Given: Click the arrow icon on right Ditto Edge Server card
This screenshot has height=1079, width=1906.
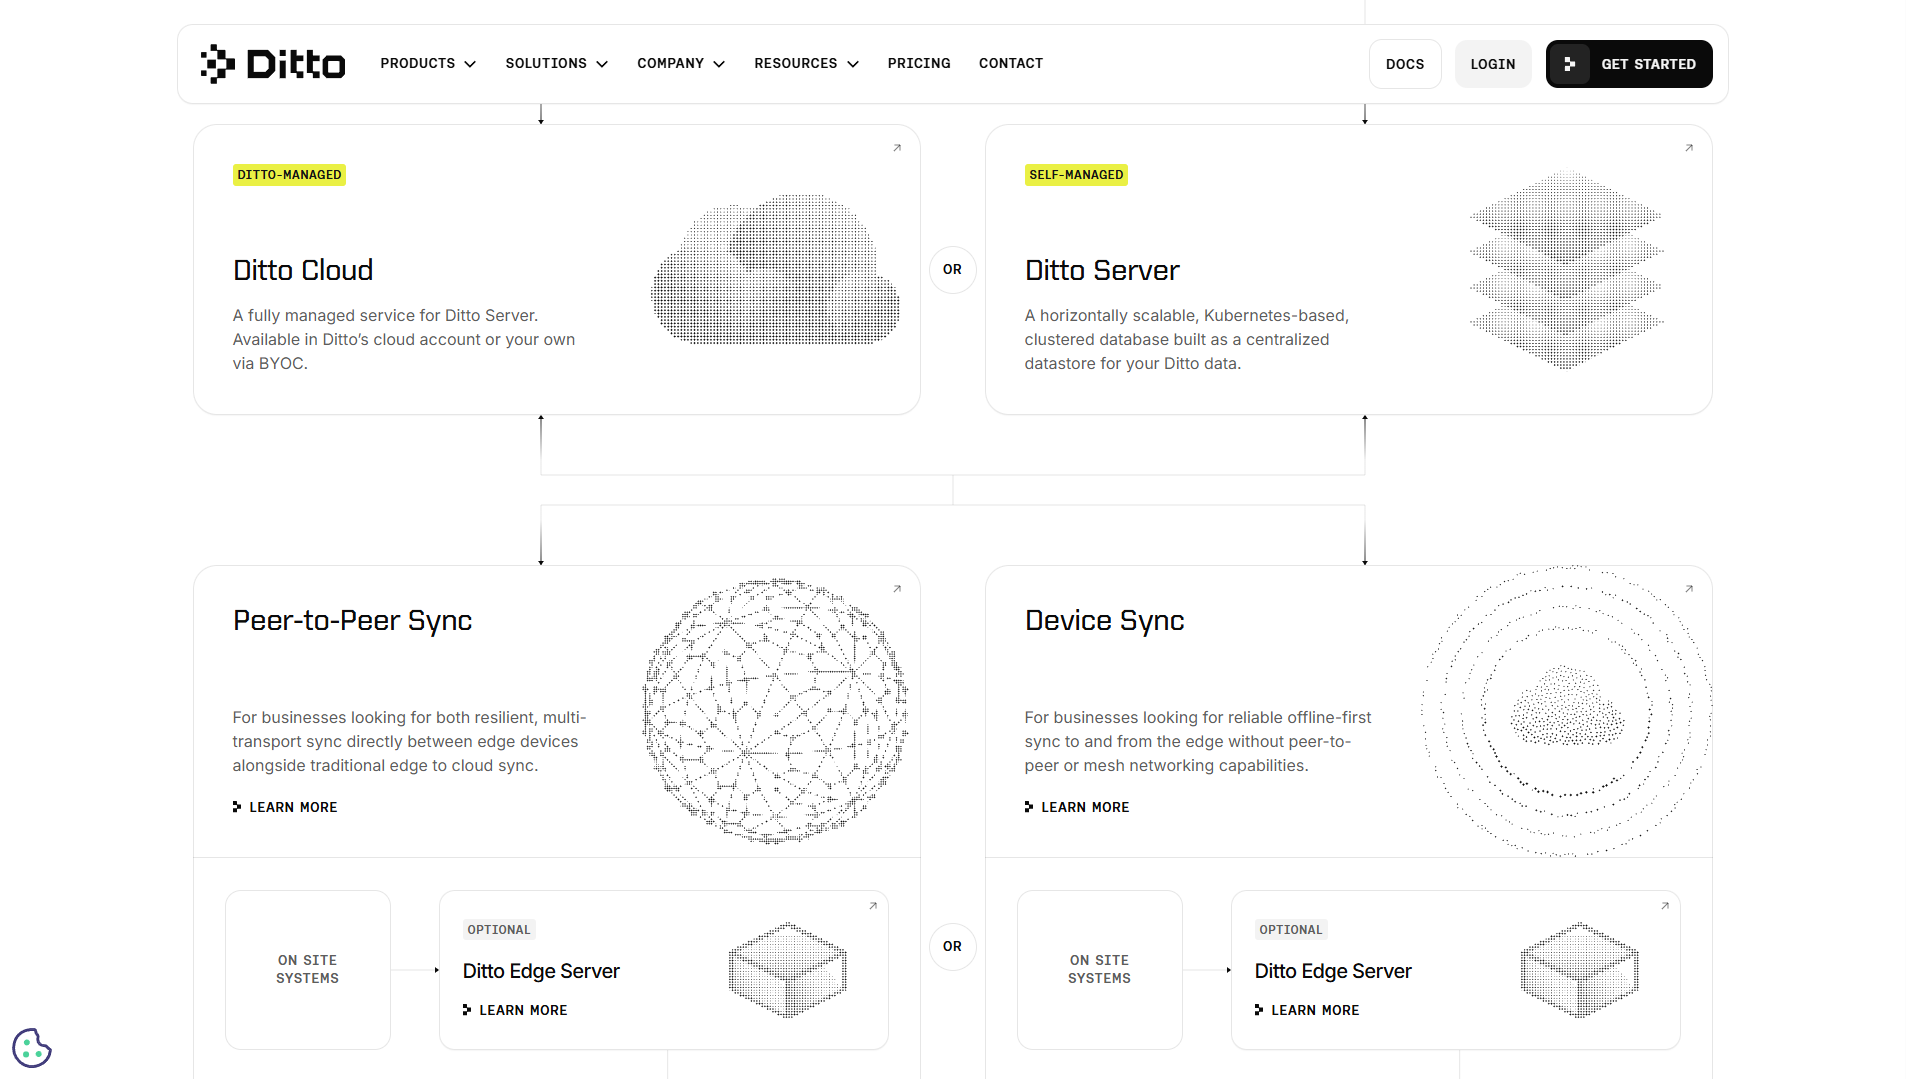Looking at the screenshot, I should point(1665,906).
